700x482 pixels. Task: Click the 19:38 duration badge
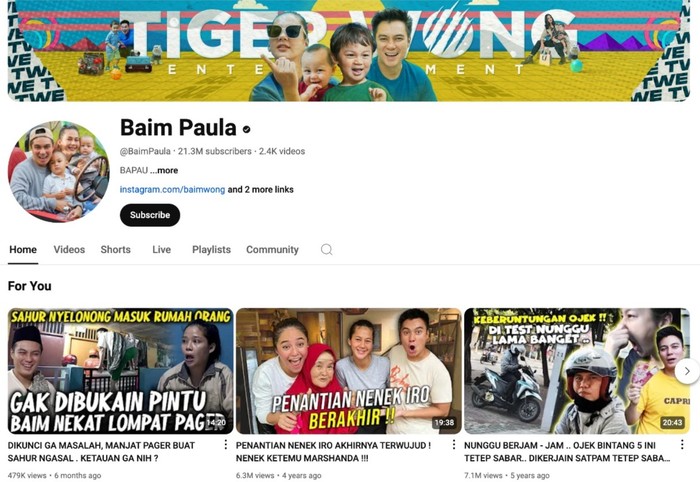tap(445, 423)
